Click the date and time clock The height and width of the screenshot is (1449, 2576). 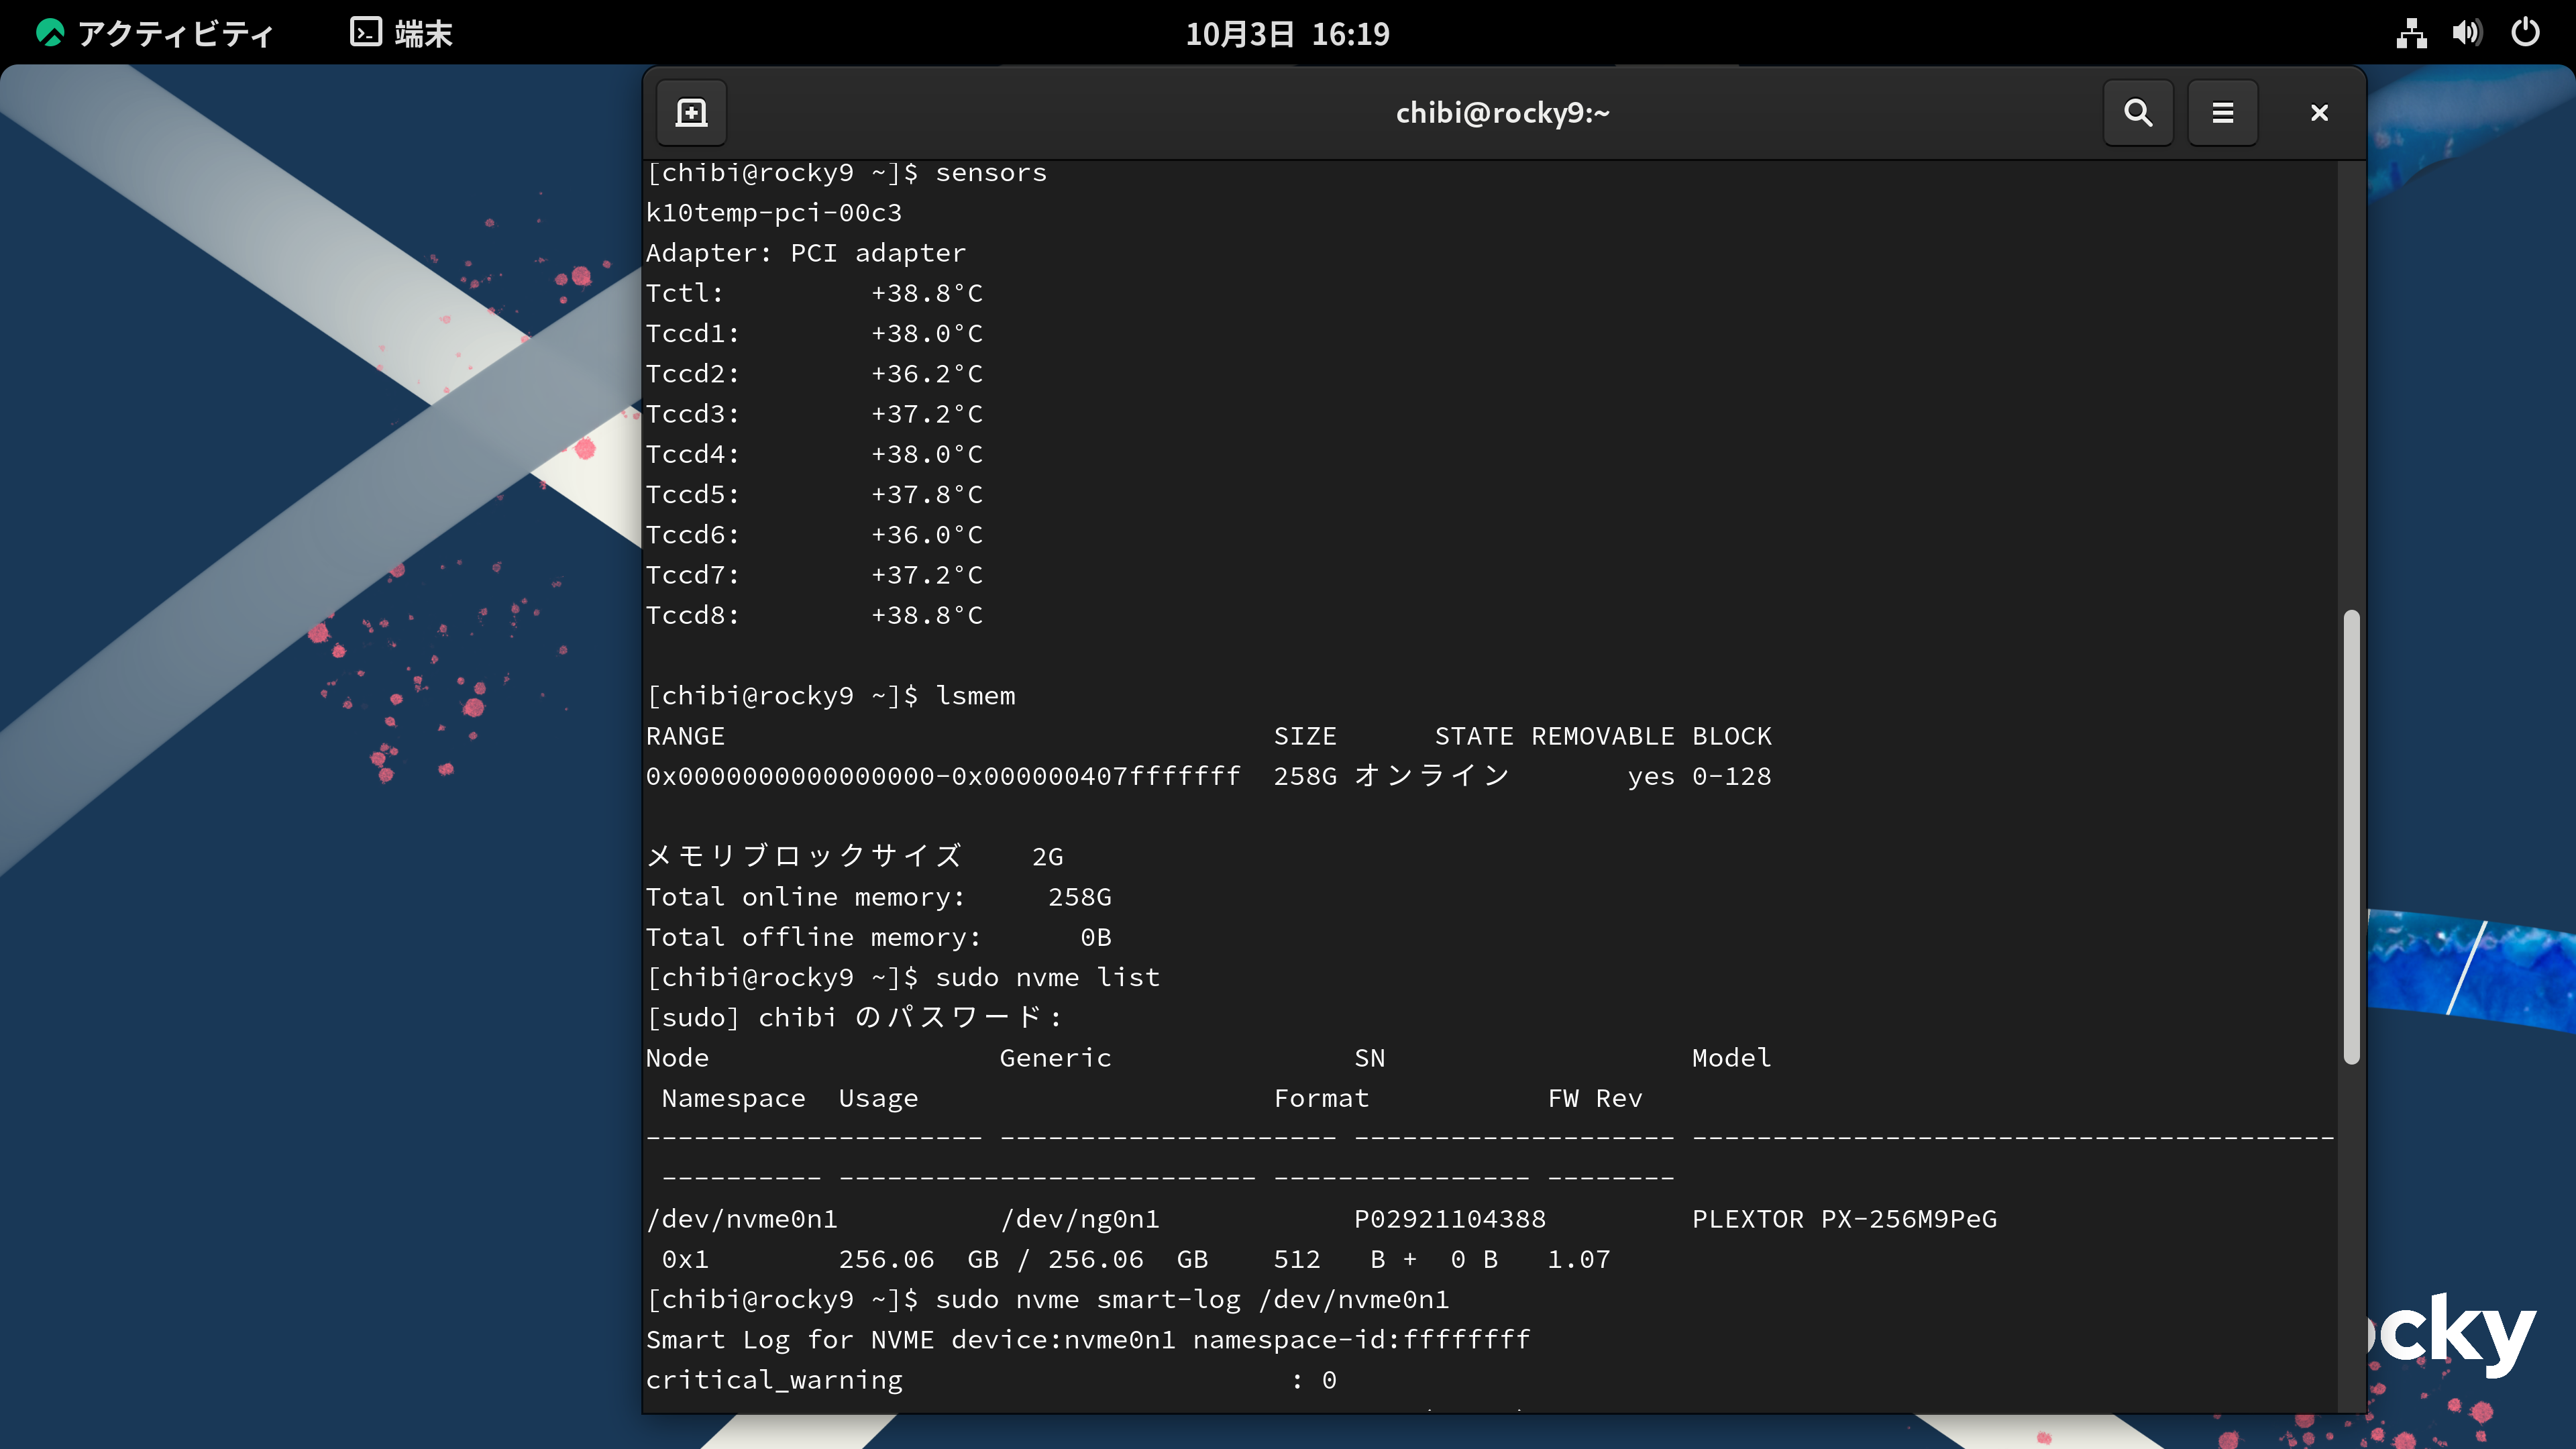[x=1287, y=34]
